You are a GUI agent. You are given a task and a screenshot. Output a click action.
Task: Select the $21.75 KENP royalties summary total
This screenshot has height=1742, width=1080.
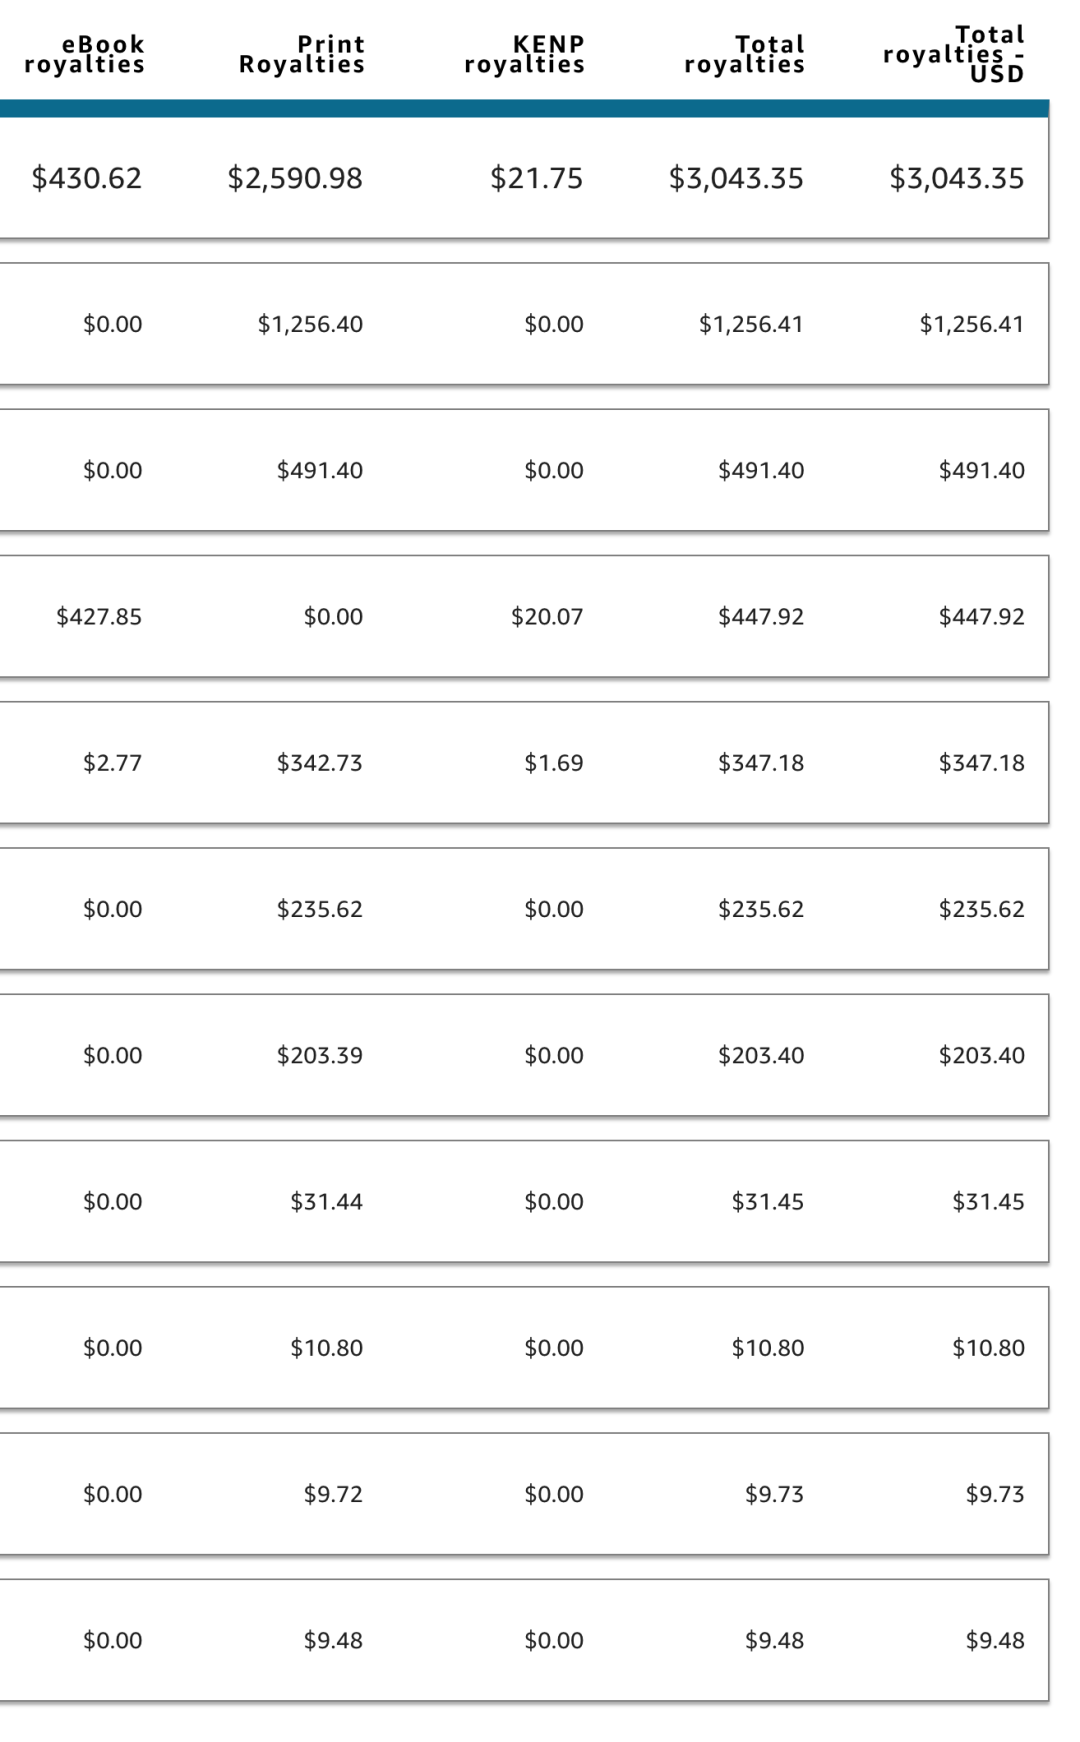pyautogui.click(x=537, y=179)
